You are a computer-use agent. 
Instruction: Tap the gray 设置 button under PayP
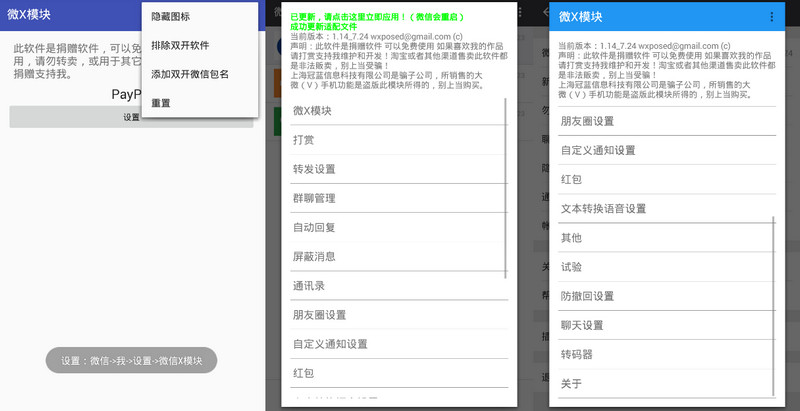131,117
